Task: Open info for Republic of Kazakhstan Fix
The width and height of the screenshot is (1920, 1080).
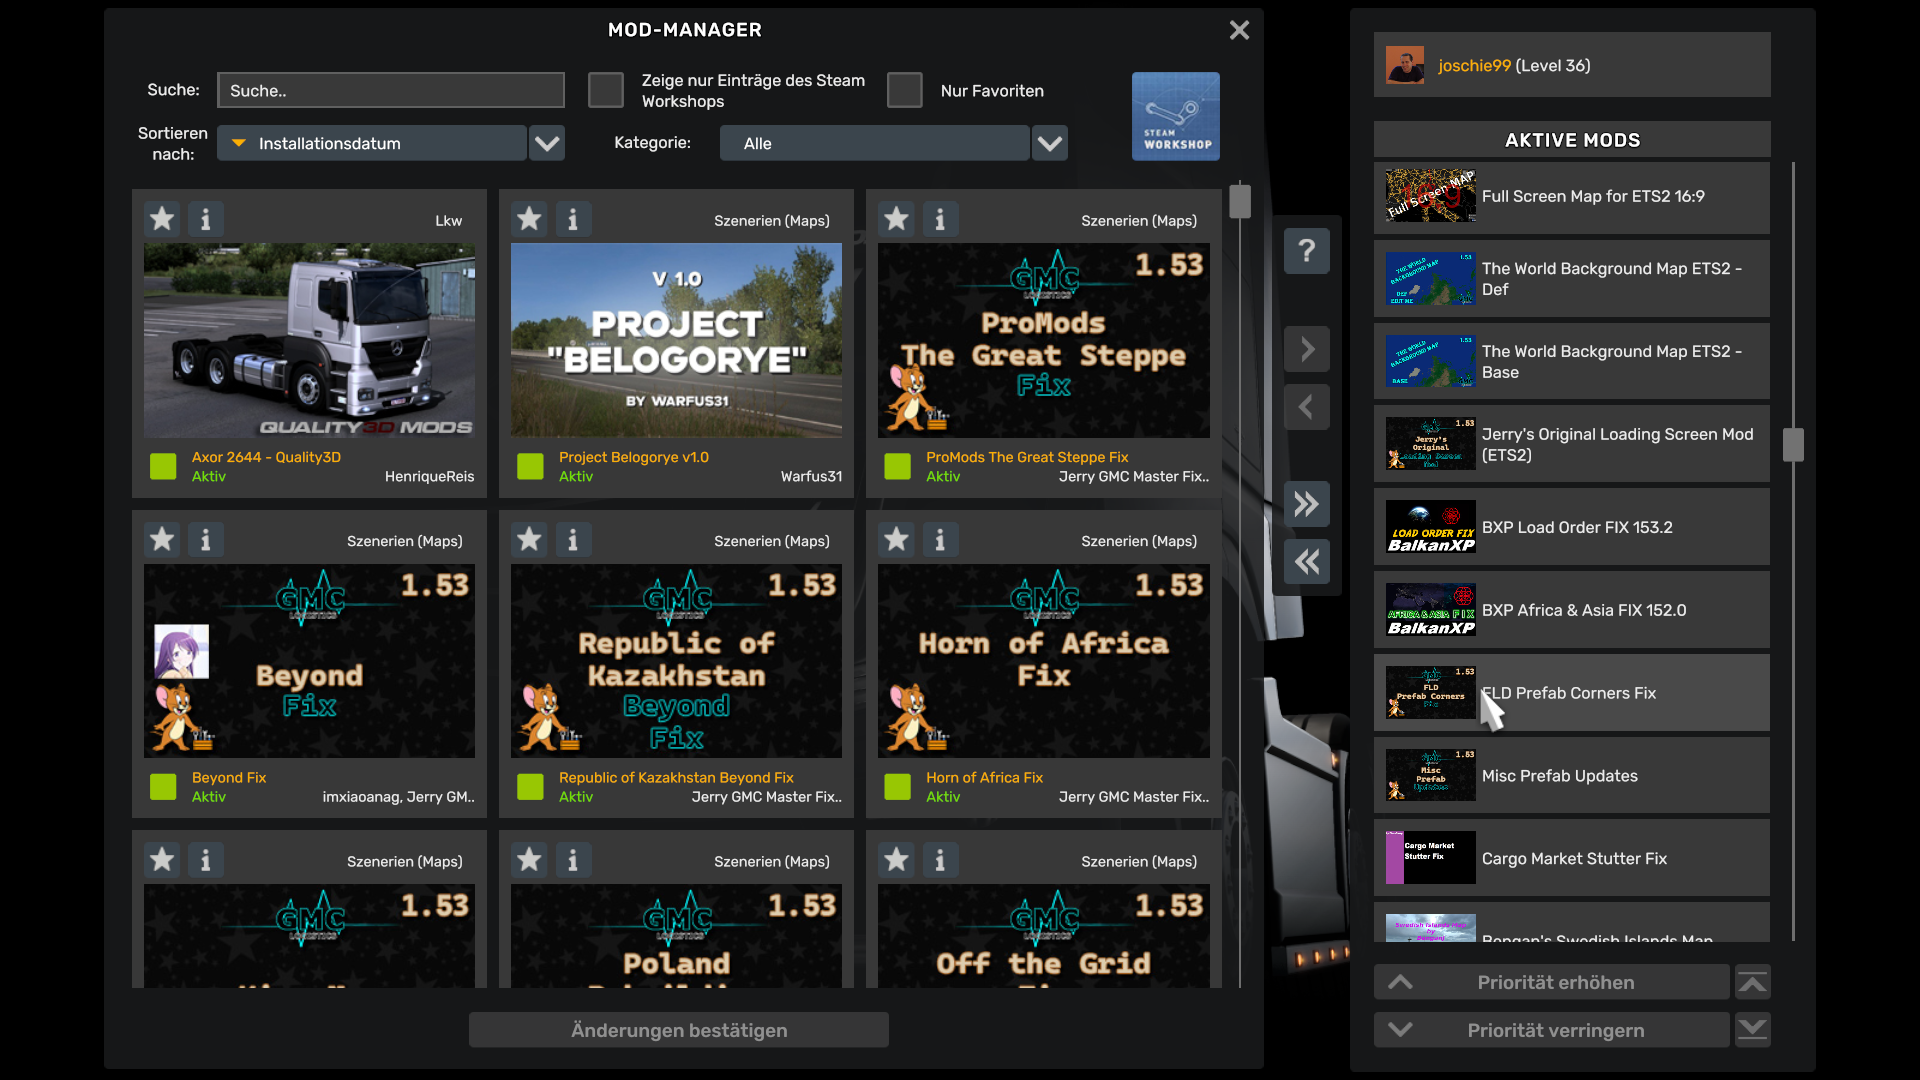Action: click(x=573, y=540)
